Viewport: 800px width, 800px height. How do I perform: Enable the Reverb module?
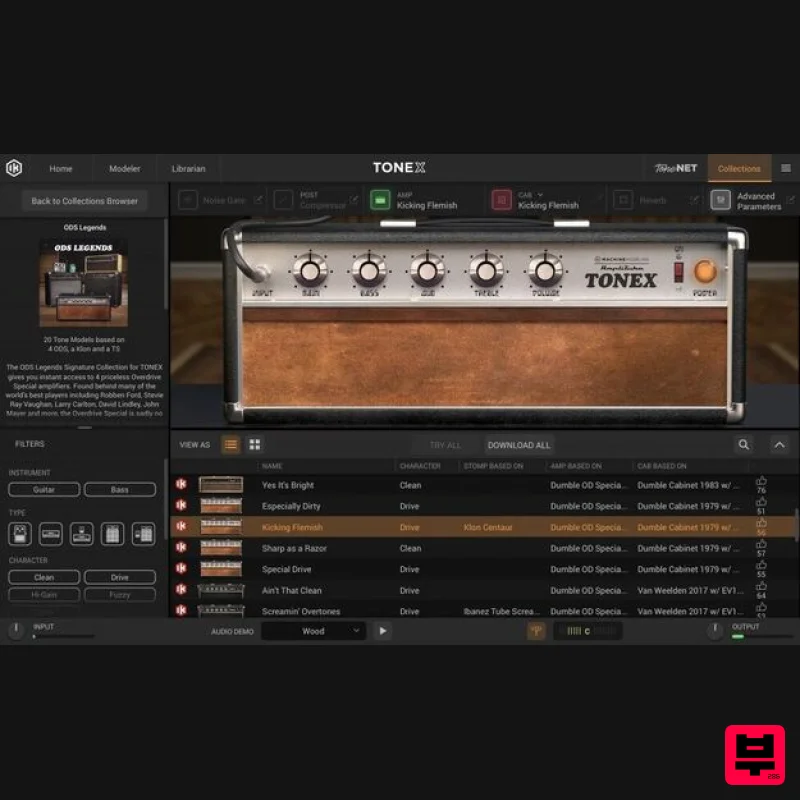(x=623, y=200)
